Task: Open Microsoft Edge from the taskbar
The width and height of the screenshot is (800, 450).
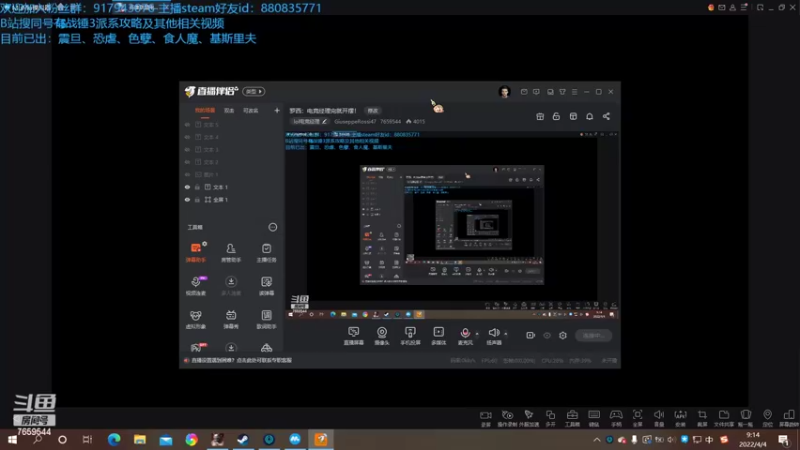Action: (x=114, y=439)
